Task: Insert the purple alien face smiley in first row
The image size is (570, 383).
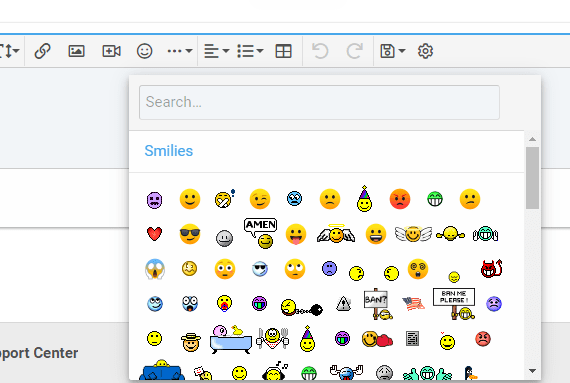Action: pos(154,200)
